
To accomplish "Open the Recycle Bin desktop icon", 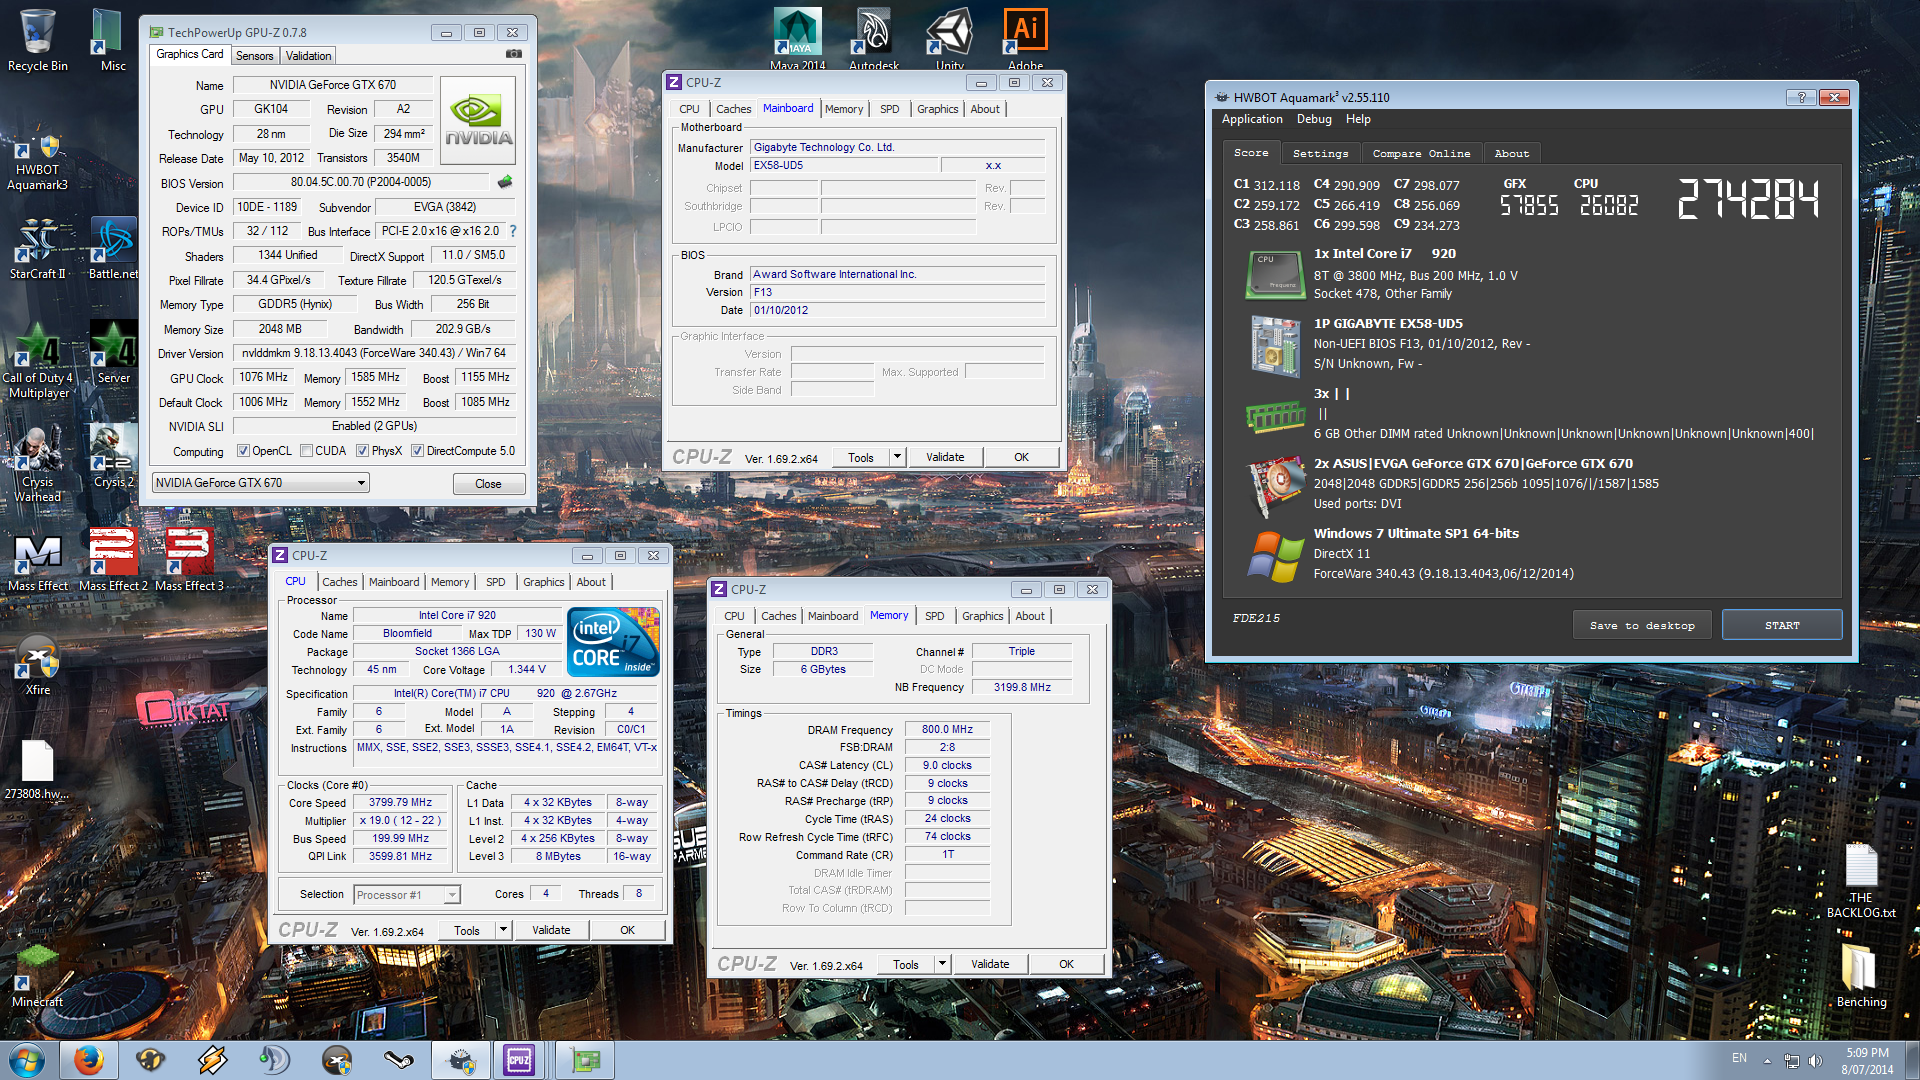I will coord(38,40).
